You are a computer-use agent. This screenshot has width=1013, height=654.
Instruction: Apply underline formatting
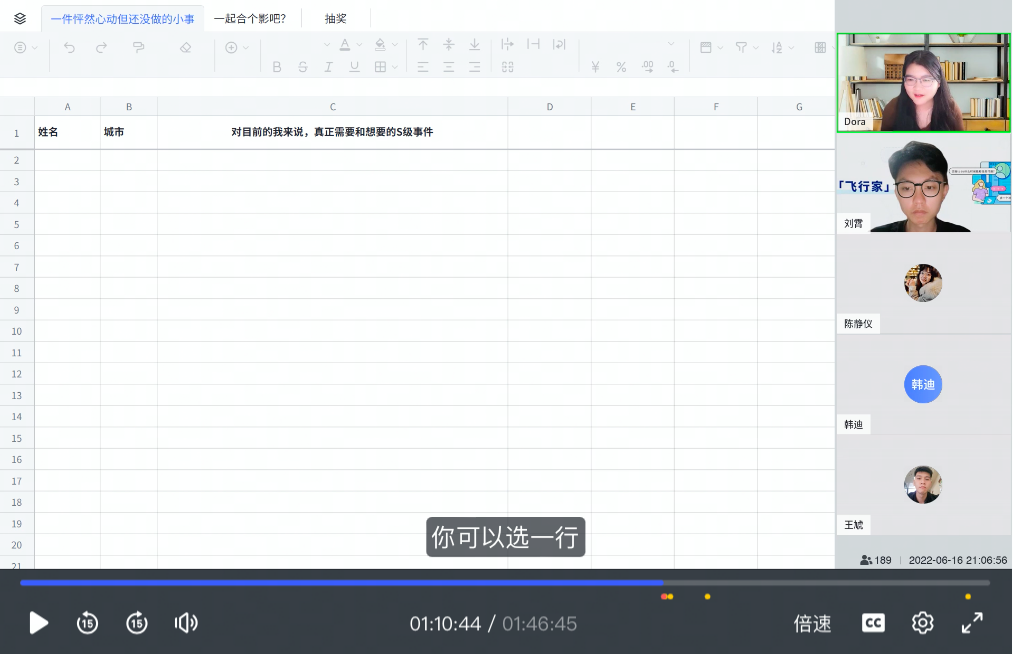(x=352, y=67)
